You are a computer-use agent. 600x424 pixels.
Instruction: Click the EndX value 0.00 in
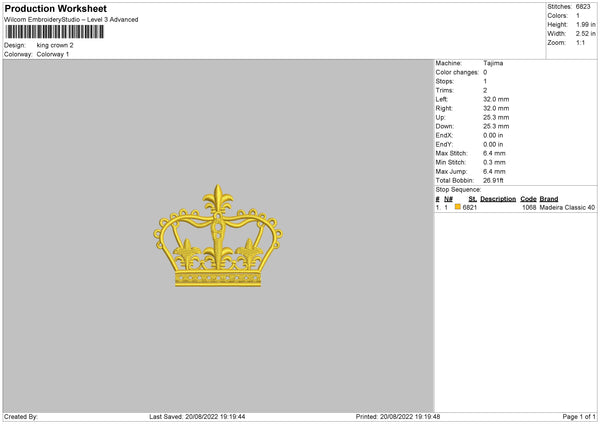(x=493, y=135)
